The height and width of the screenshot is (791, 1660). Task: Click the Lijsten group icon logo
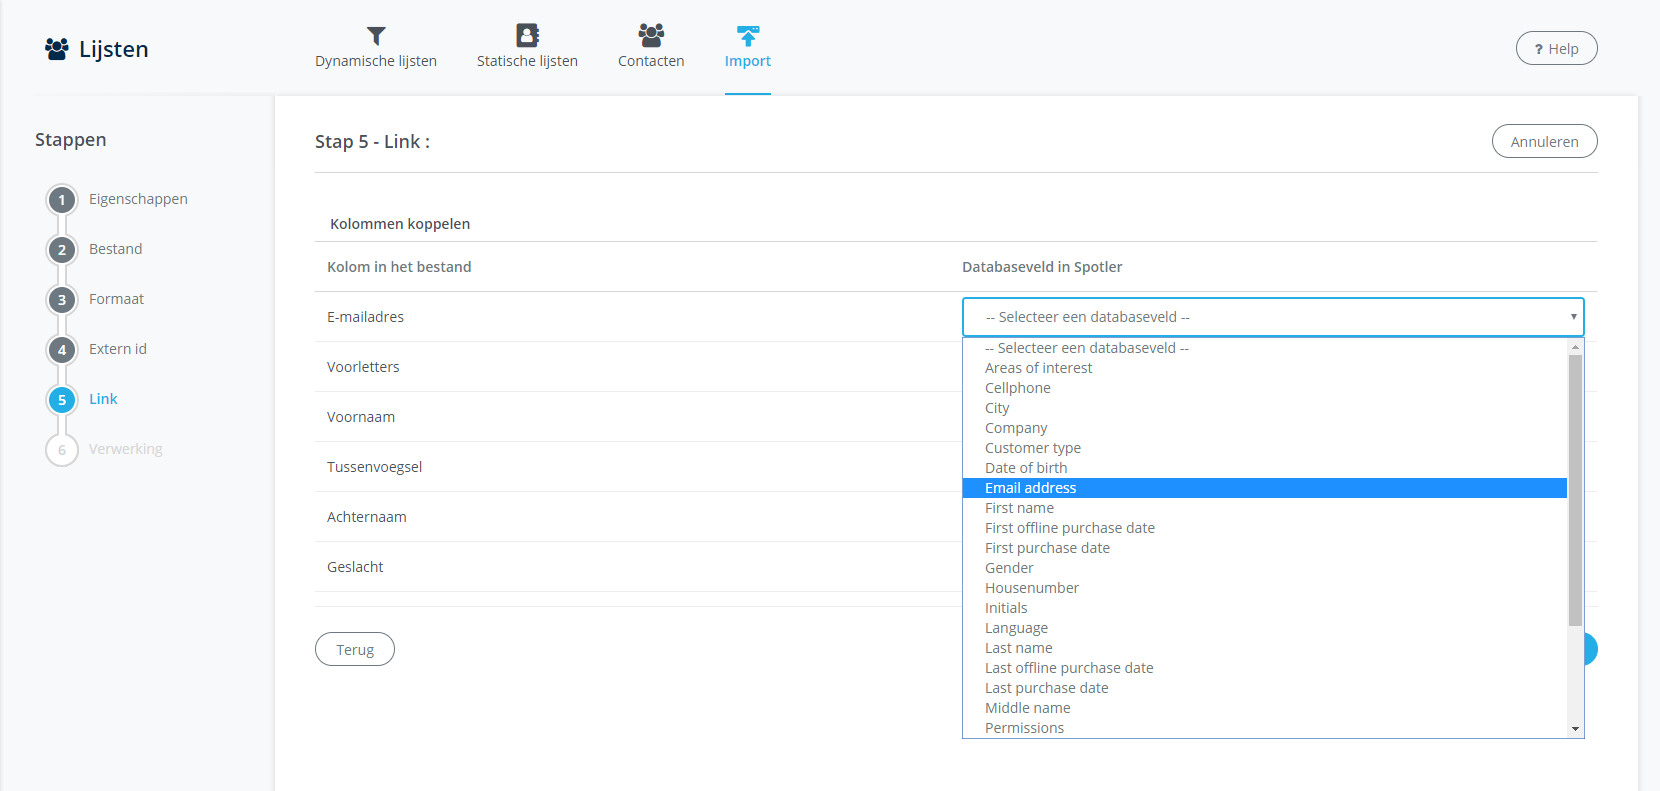pyautogui.click(x=57, y=49)
